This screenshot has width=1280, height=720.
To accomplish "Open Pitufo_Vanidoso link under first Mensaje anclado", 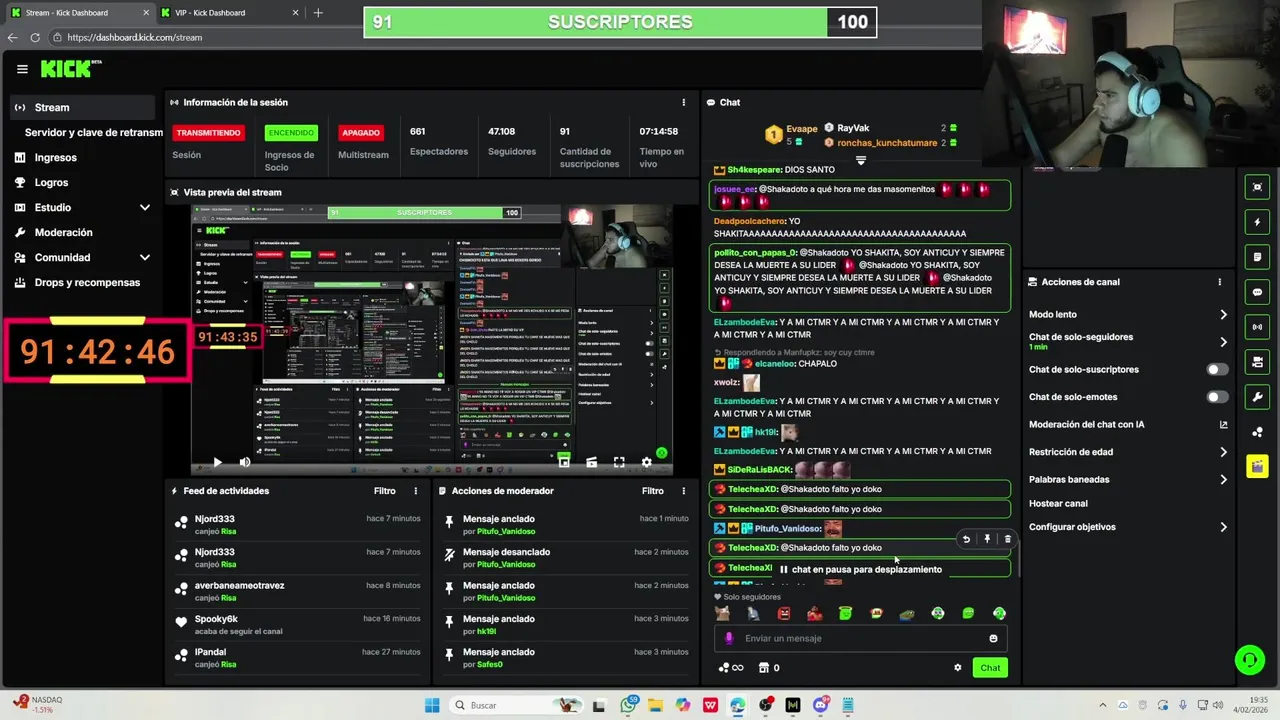I will pos(506,531).
